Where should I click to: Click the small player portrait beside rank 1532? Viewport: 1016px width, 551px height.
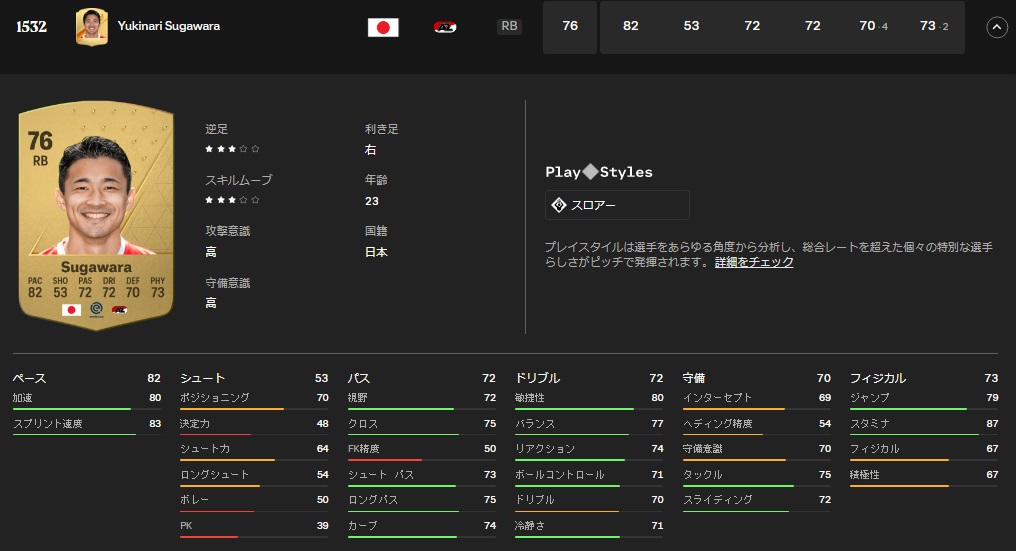(91, 27)
